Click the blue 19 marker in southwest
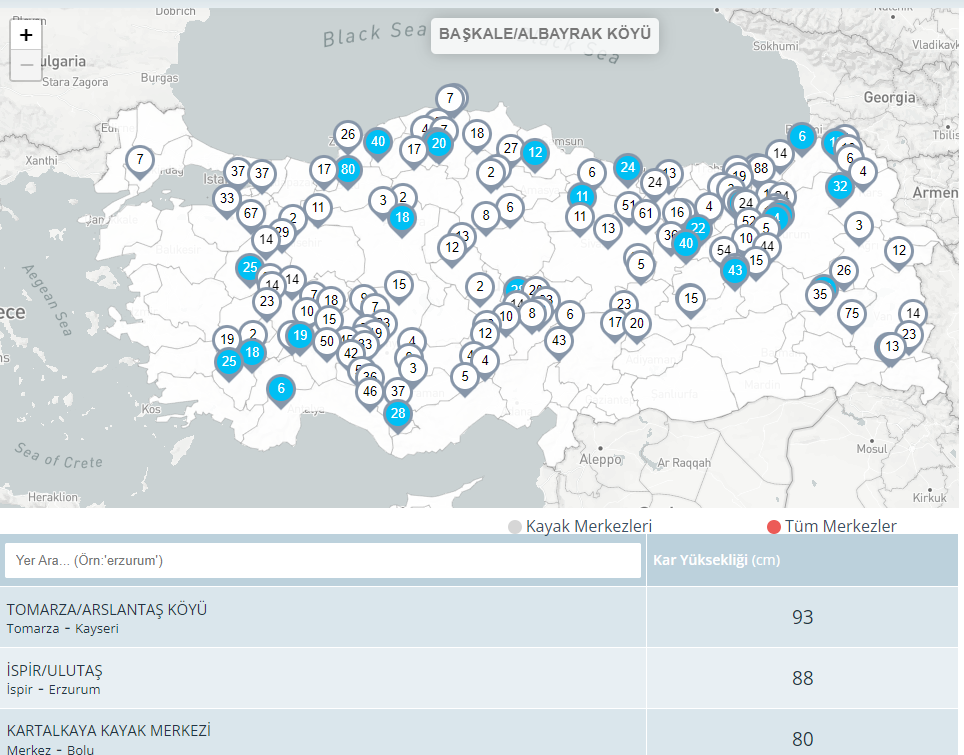964x755 pixels. click(x=300, y=336)
